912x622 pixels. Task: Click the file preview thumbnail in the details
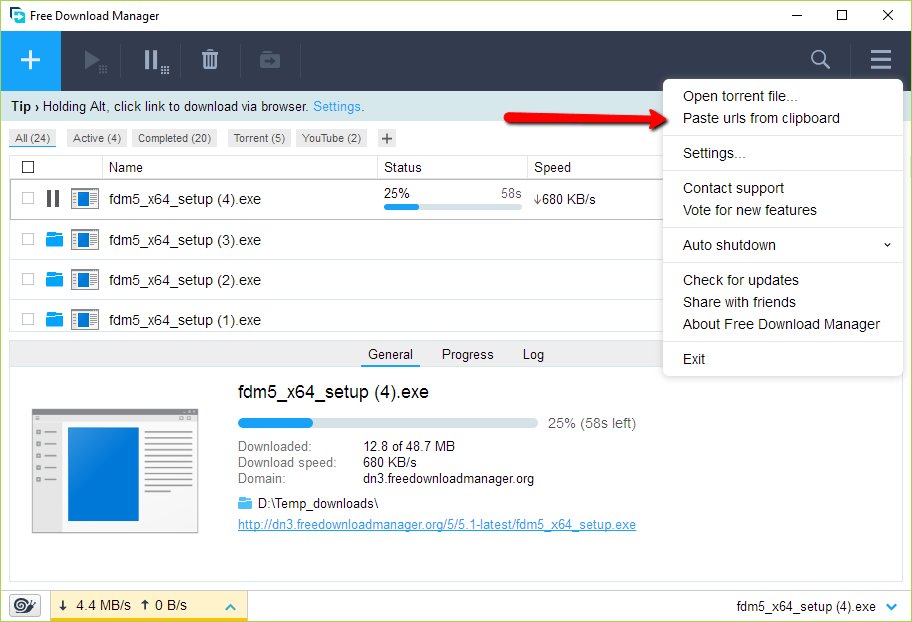click(x=115, y=471)
